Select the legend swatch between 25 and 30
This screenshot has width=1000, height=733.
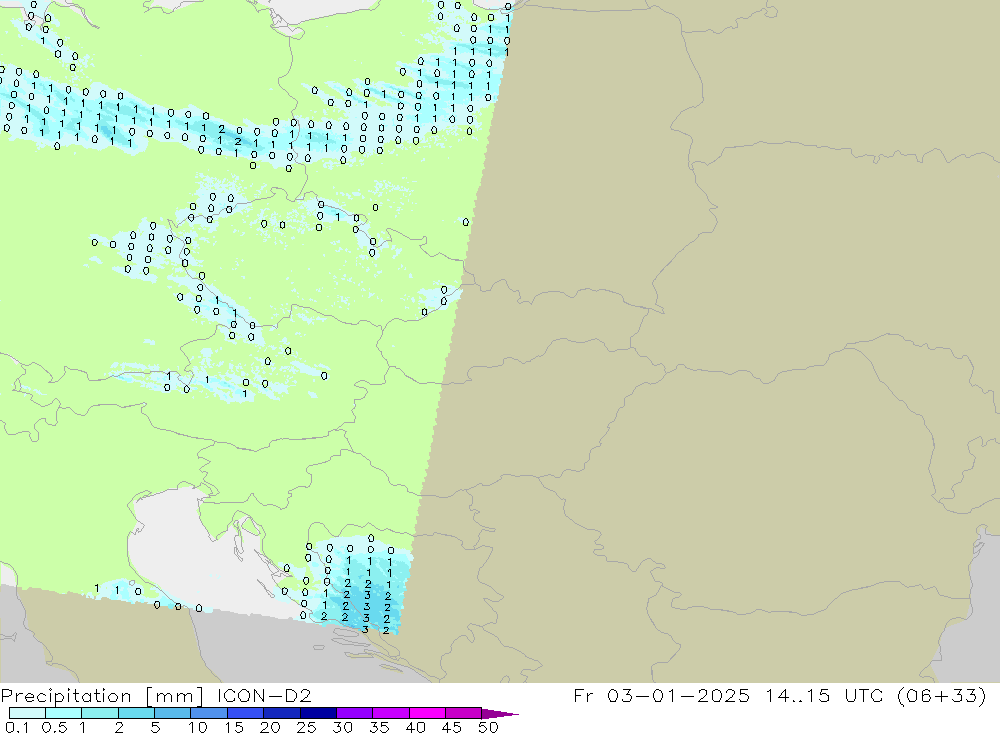[318, 713]
